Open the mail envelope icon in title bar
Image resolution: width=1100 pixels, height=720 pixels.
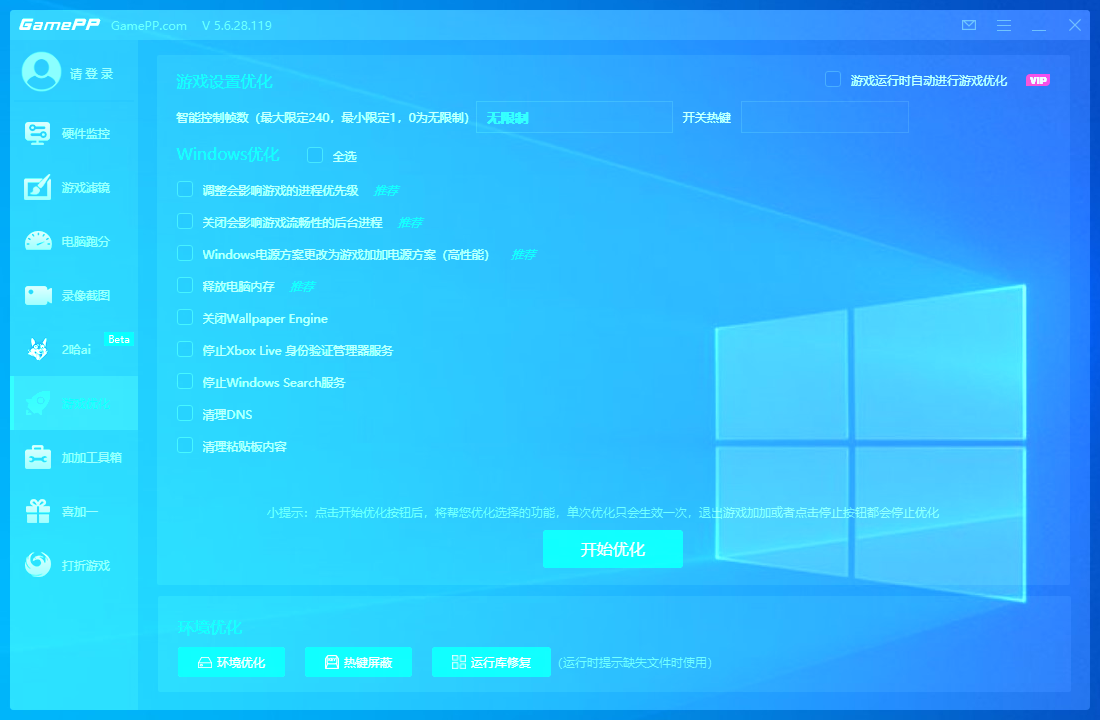point(968,25)
